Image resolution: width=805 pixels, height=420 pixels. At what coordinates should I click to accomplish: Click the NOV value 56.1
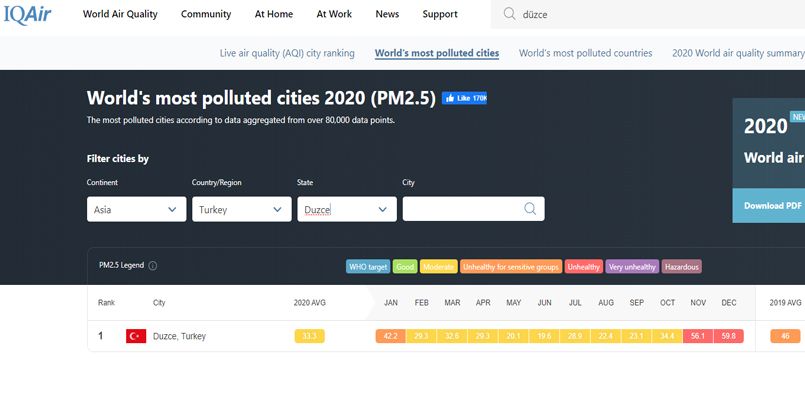[698, 336]
